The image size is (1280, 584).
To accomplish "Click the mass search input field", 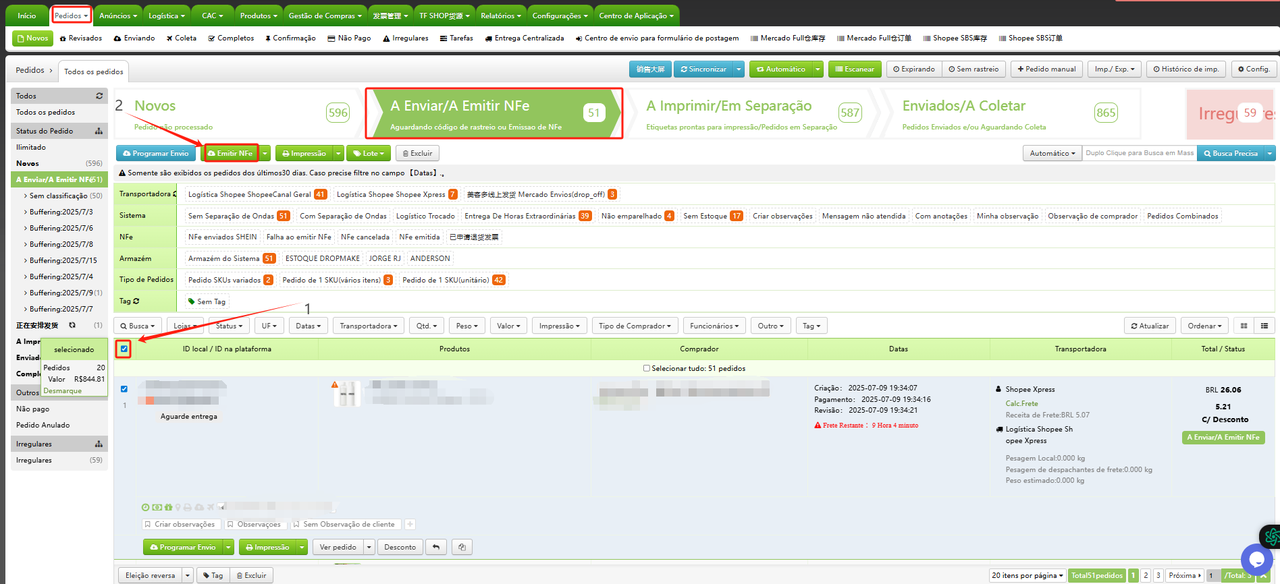I will click(1139, 153).
